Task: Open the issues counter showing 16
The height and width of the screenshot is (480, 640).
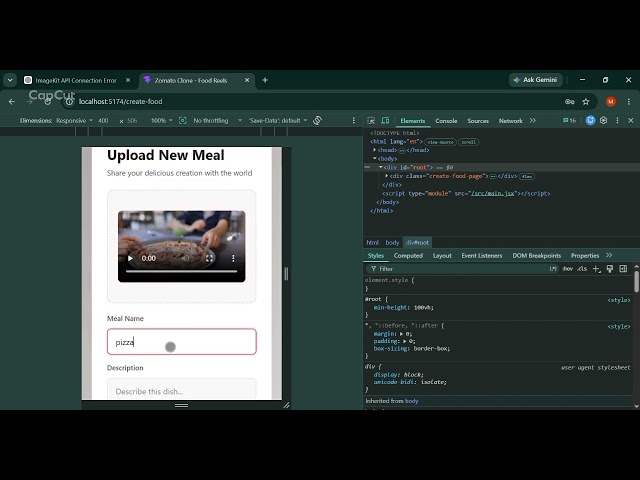Action: 569,120
